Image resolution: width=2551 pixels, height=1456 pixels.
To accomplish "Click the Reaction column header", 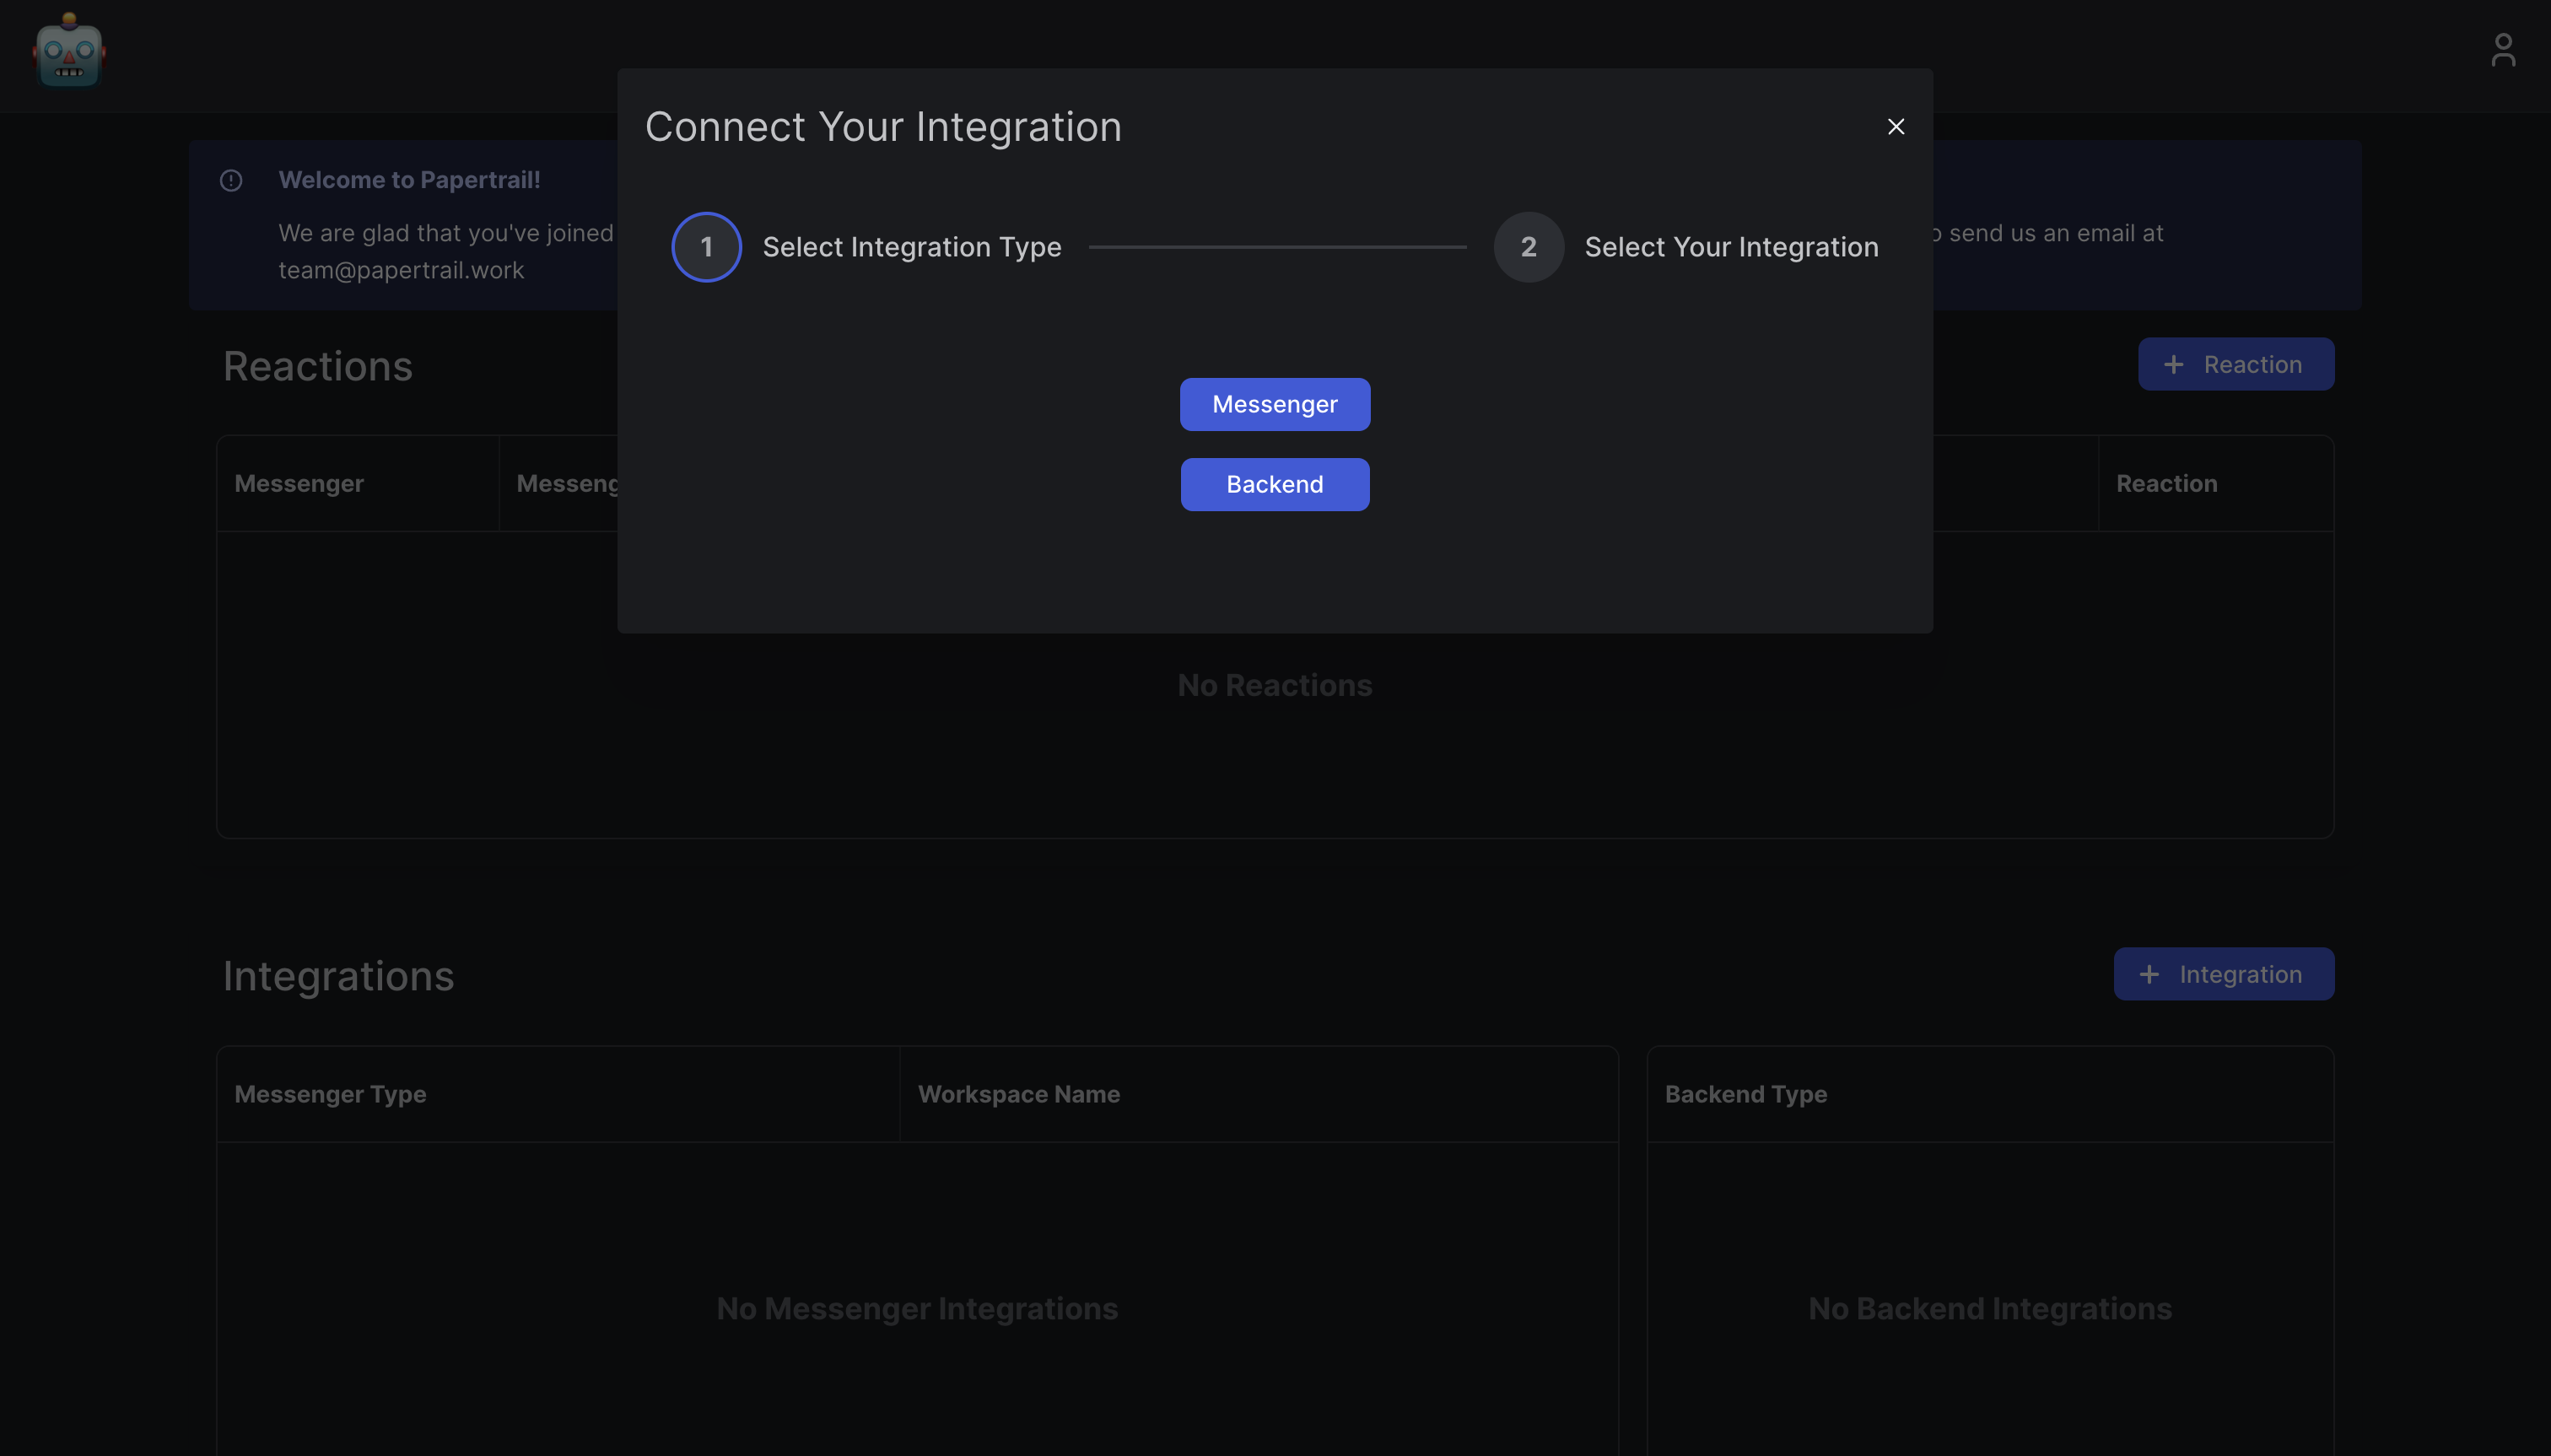I will [x=2166, y=484].
